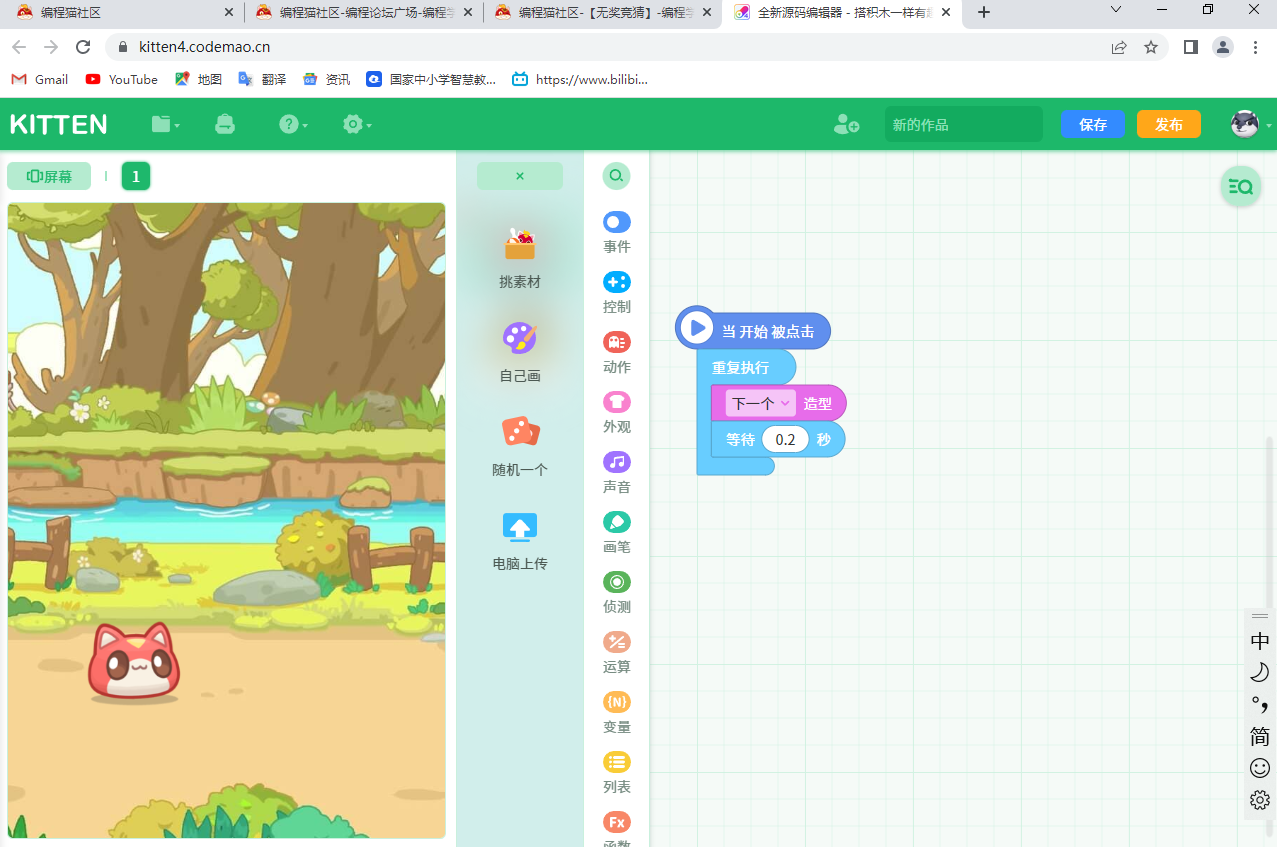Toggle IME 简 simplified/traditional mode

(1260, 737)
